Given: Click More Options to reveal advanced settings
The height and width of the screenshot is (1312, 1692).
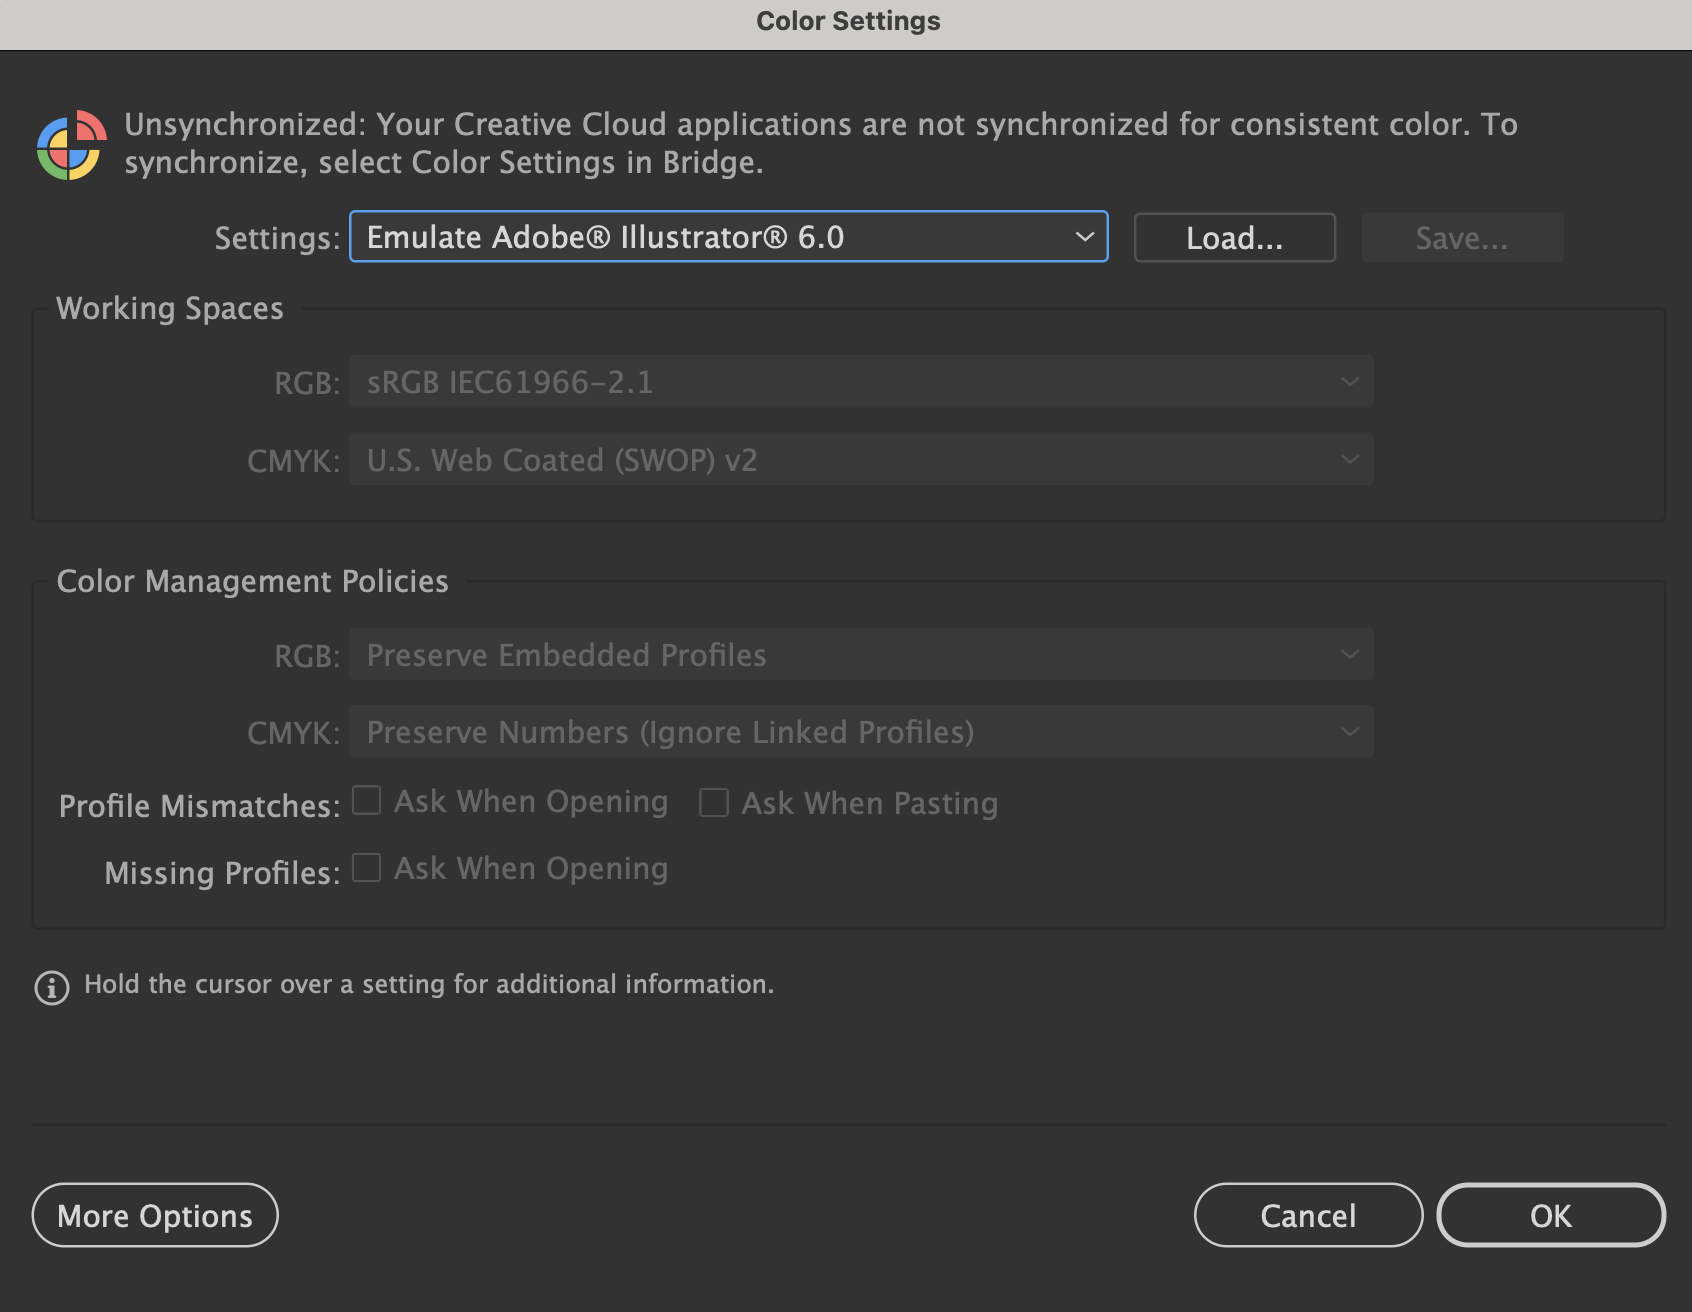Looking at the screenshot, I should (154, 1215).
